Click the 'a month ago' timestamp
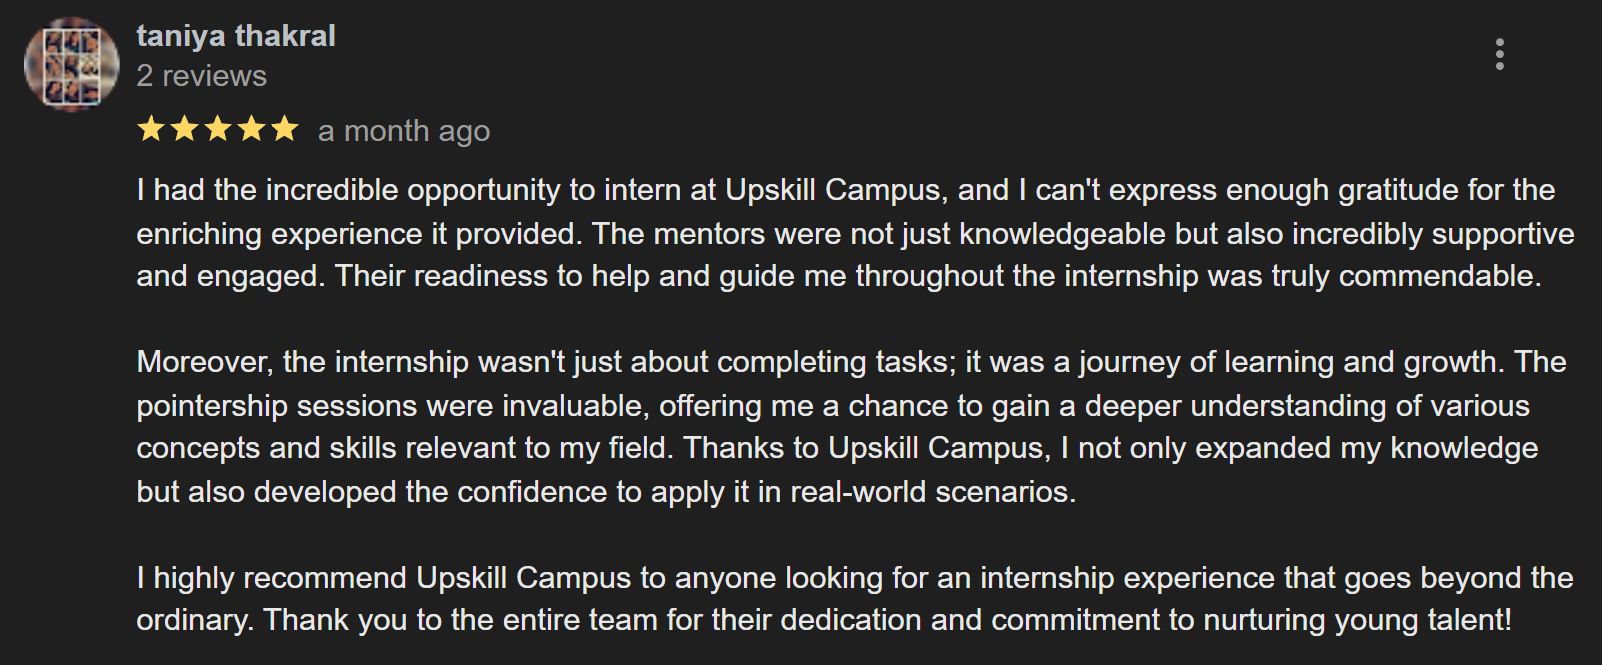Viewport: 1602px width, 665px height. coord(404,131)
